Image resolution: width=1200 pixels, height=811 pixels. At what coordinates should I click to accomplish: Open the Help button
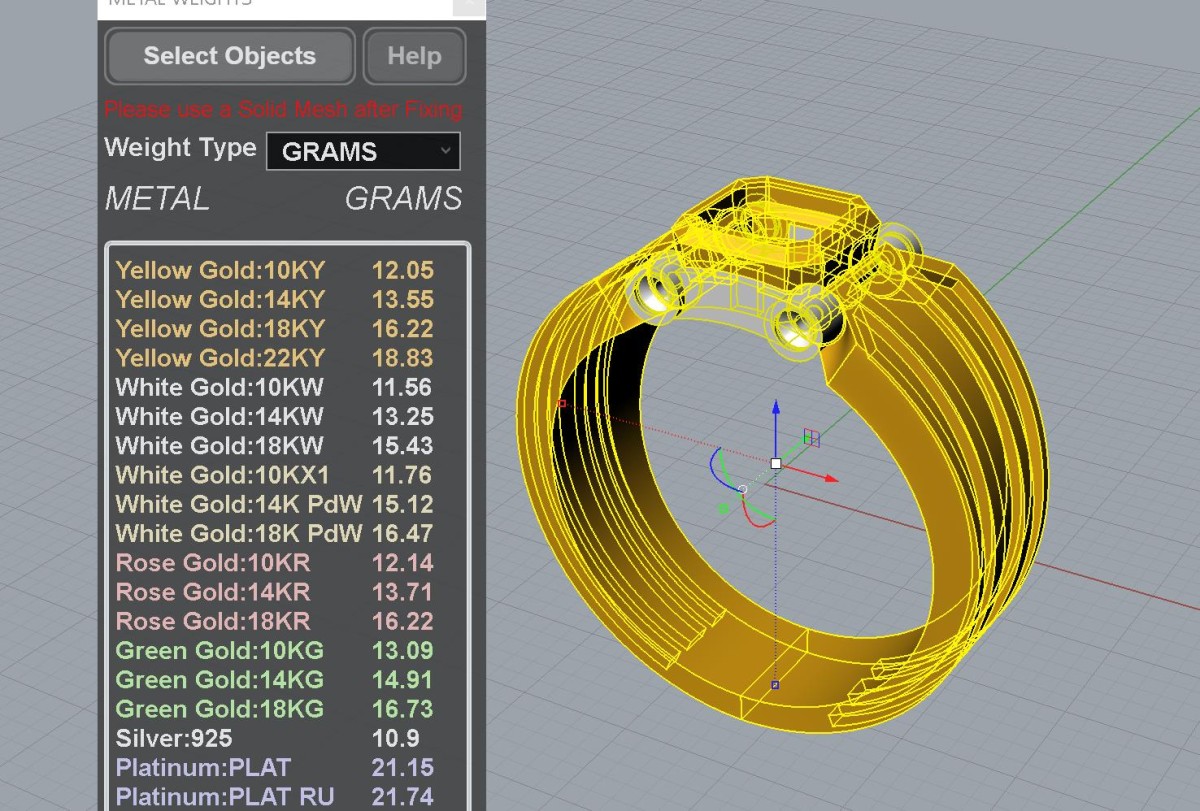tap(414, 56)
